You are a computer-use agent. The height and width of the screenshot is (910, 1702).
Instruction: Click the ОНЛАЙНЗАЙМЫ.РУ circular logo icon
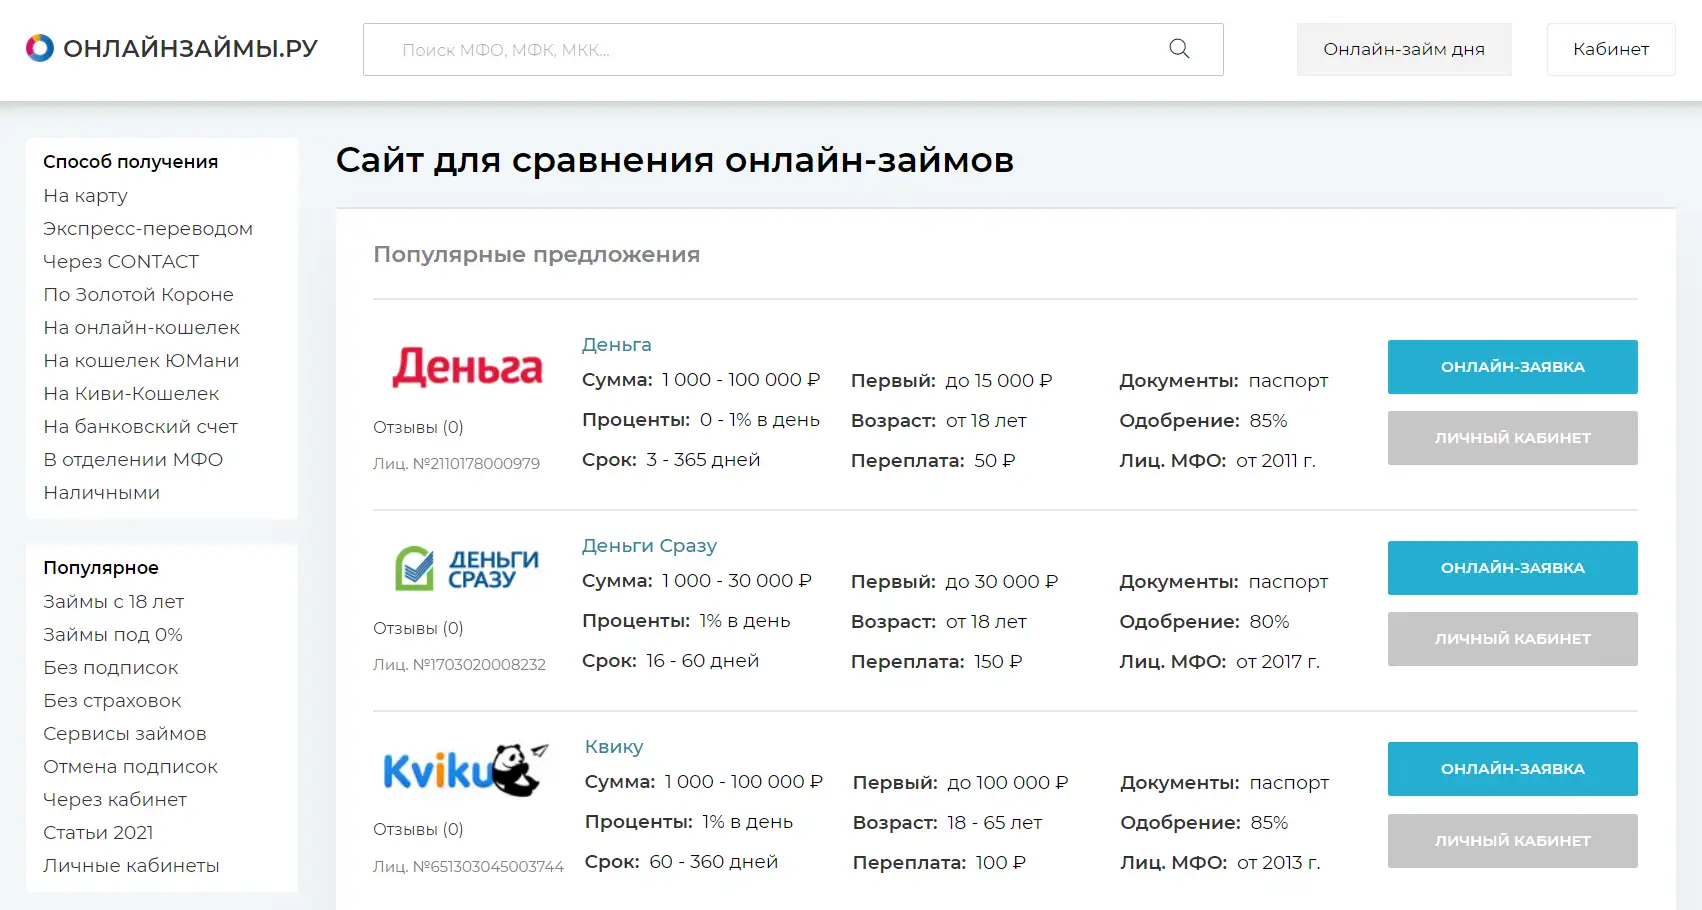coord(39,48)
